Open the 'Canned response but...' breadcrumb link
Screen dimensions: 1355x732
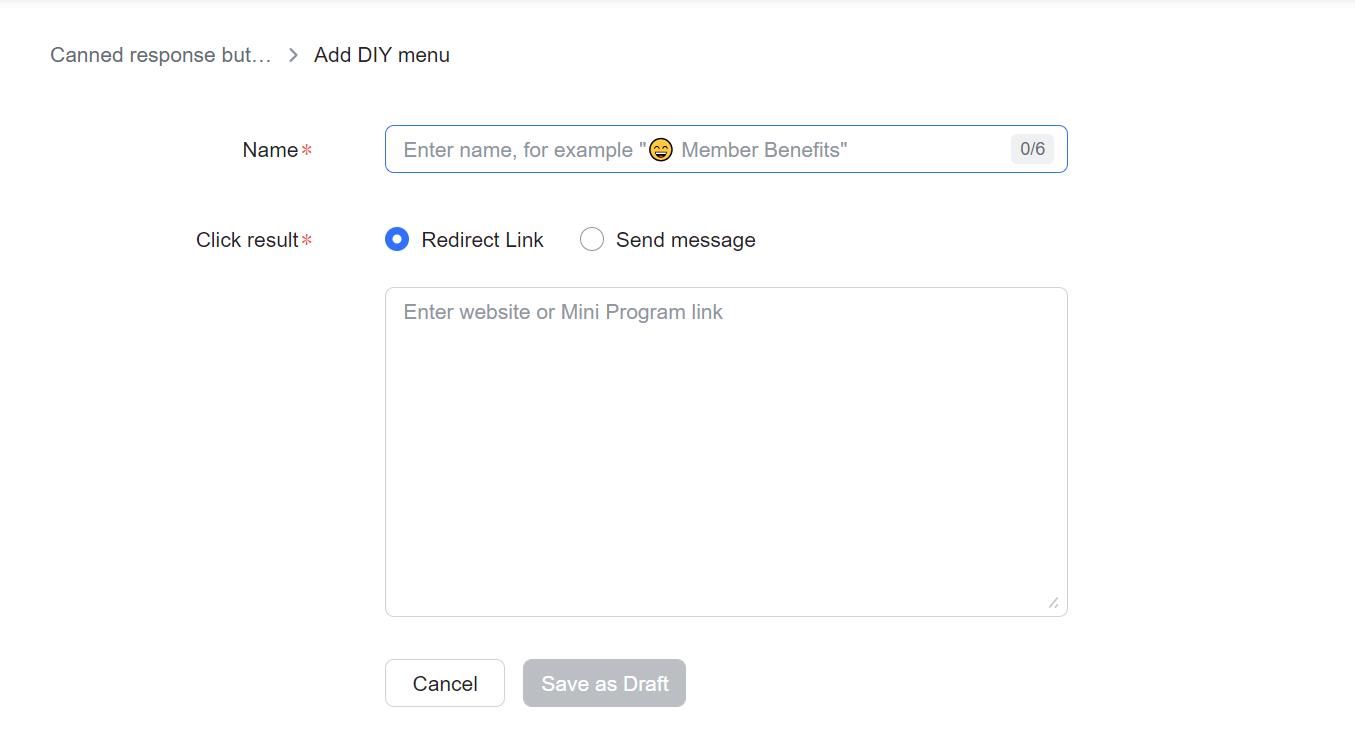160,55
